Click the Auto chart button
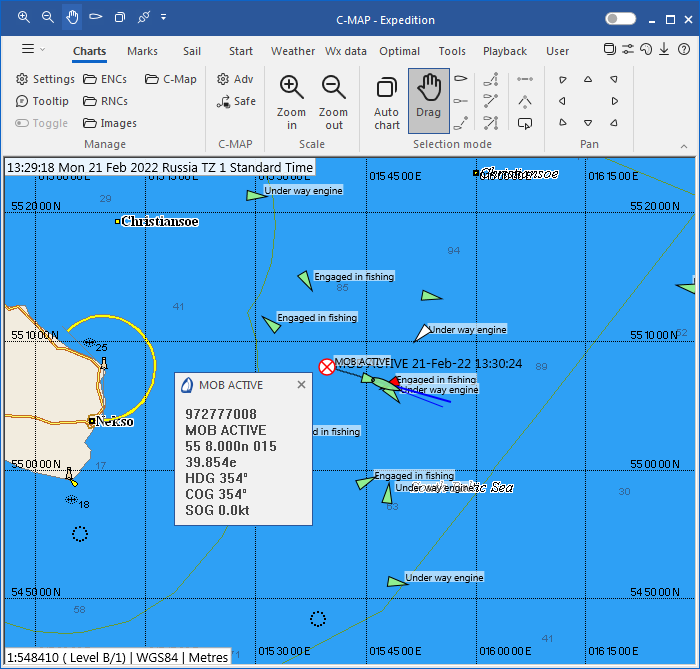Image resolution: width=700 pixels, height=669 pixels. click(387, 102)
